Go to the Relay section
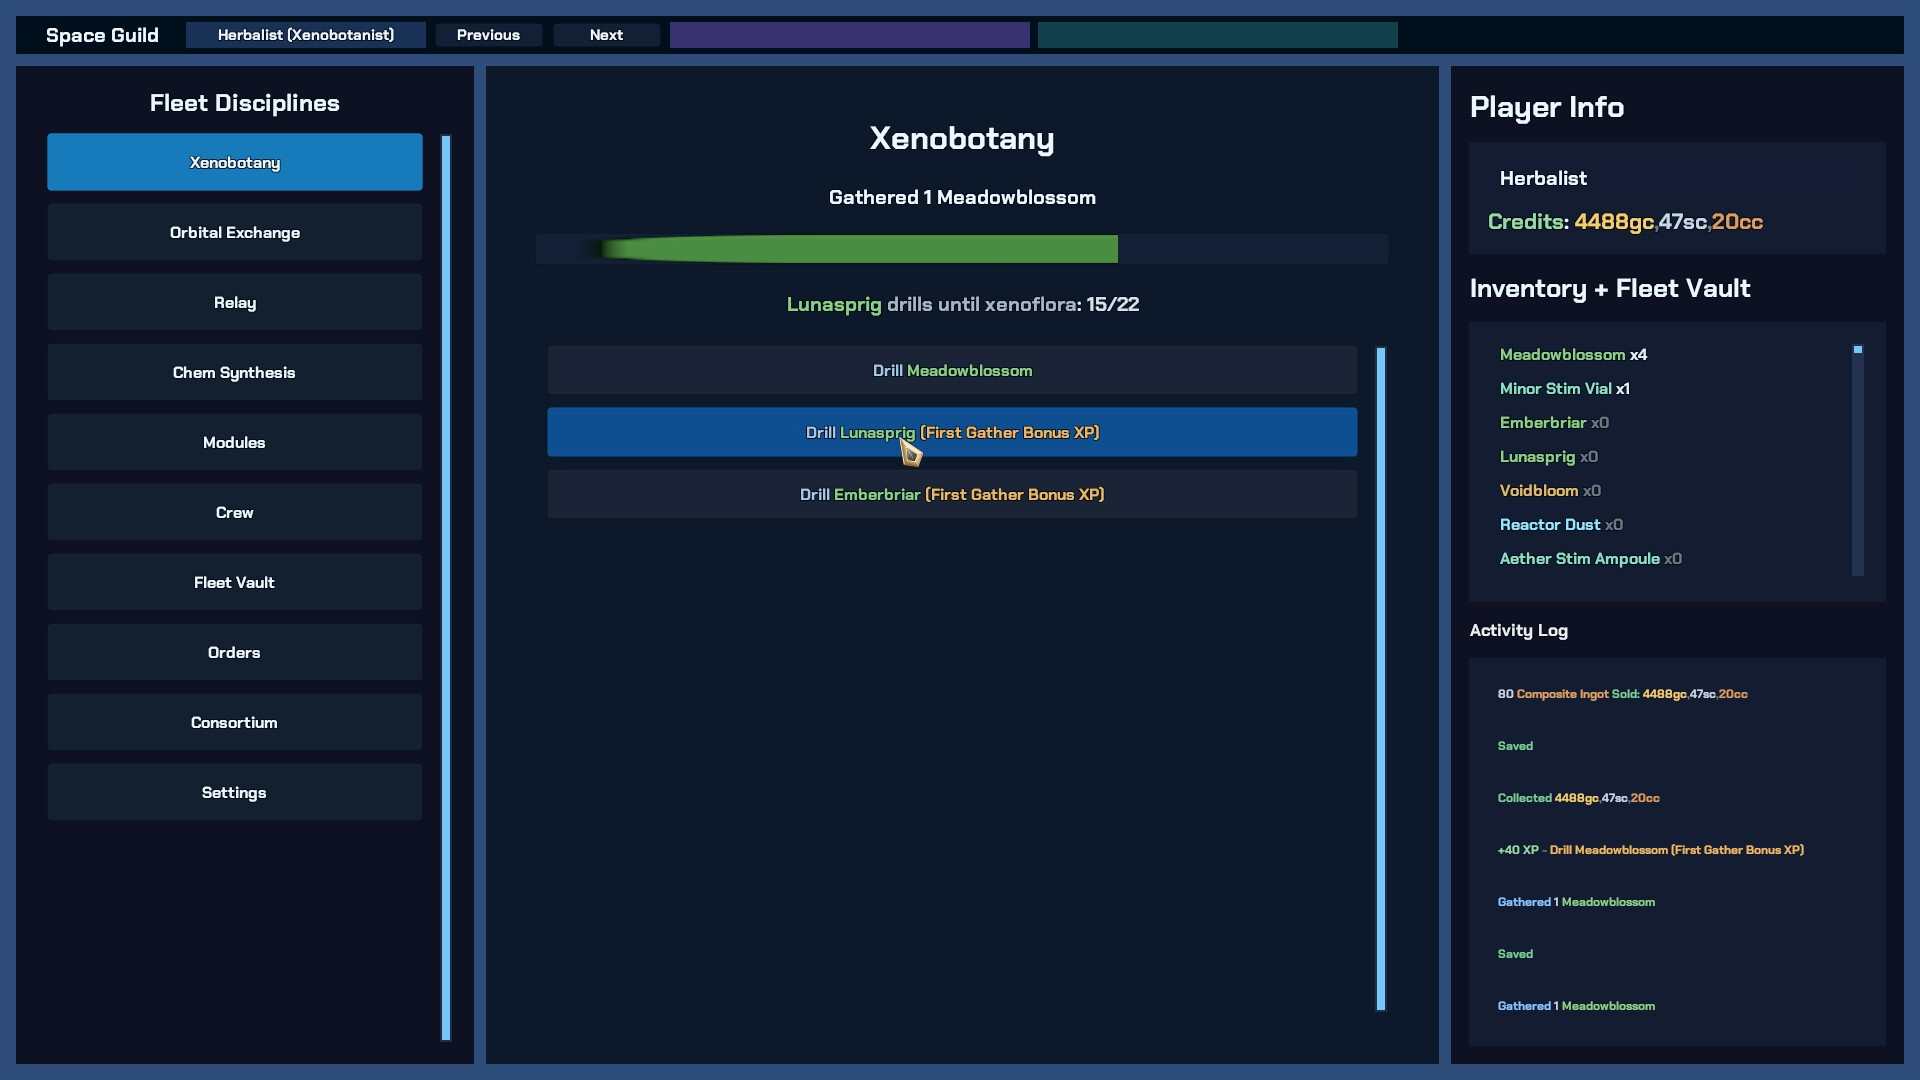The image size is (1920, 1080). (x=234, y=302)
